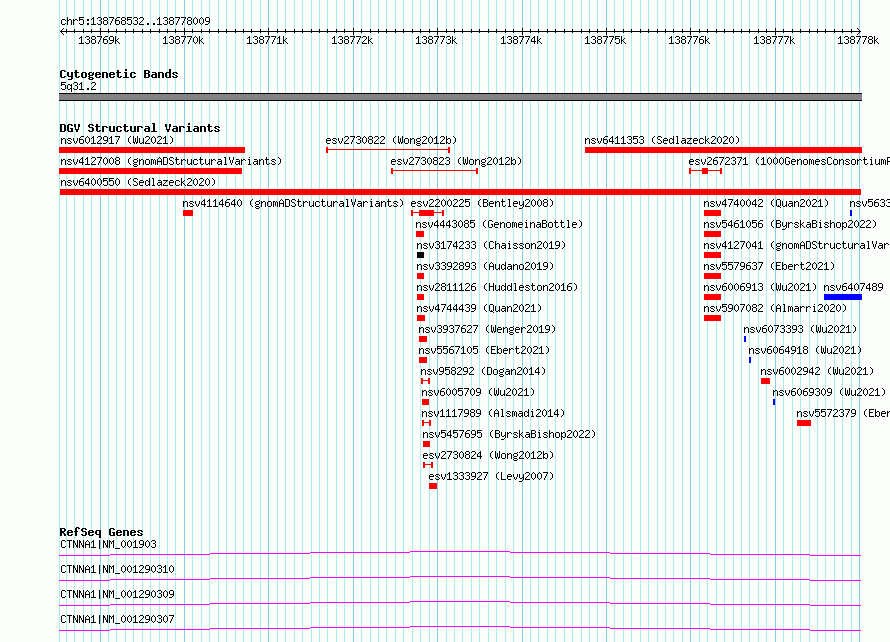This screenshot has height=642, width=890.
Task: Select the nsv6400550 (Sedlazeck2020) label
Action: pos(138,182)
